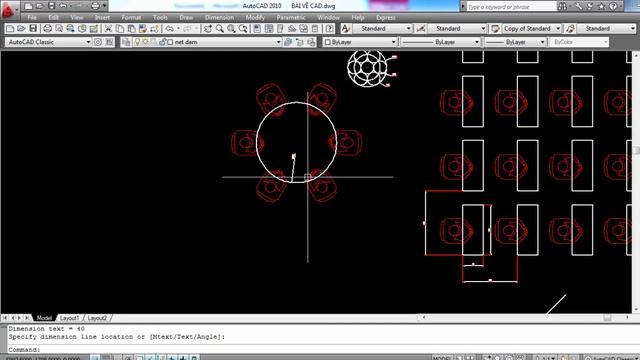Expand the ByLayer linetype dropdown

[477, 42]
